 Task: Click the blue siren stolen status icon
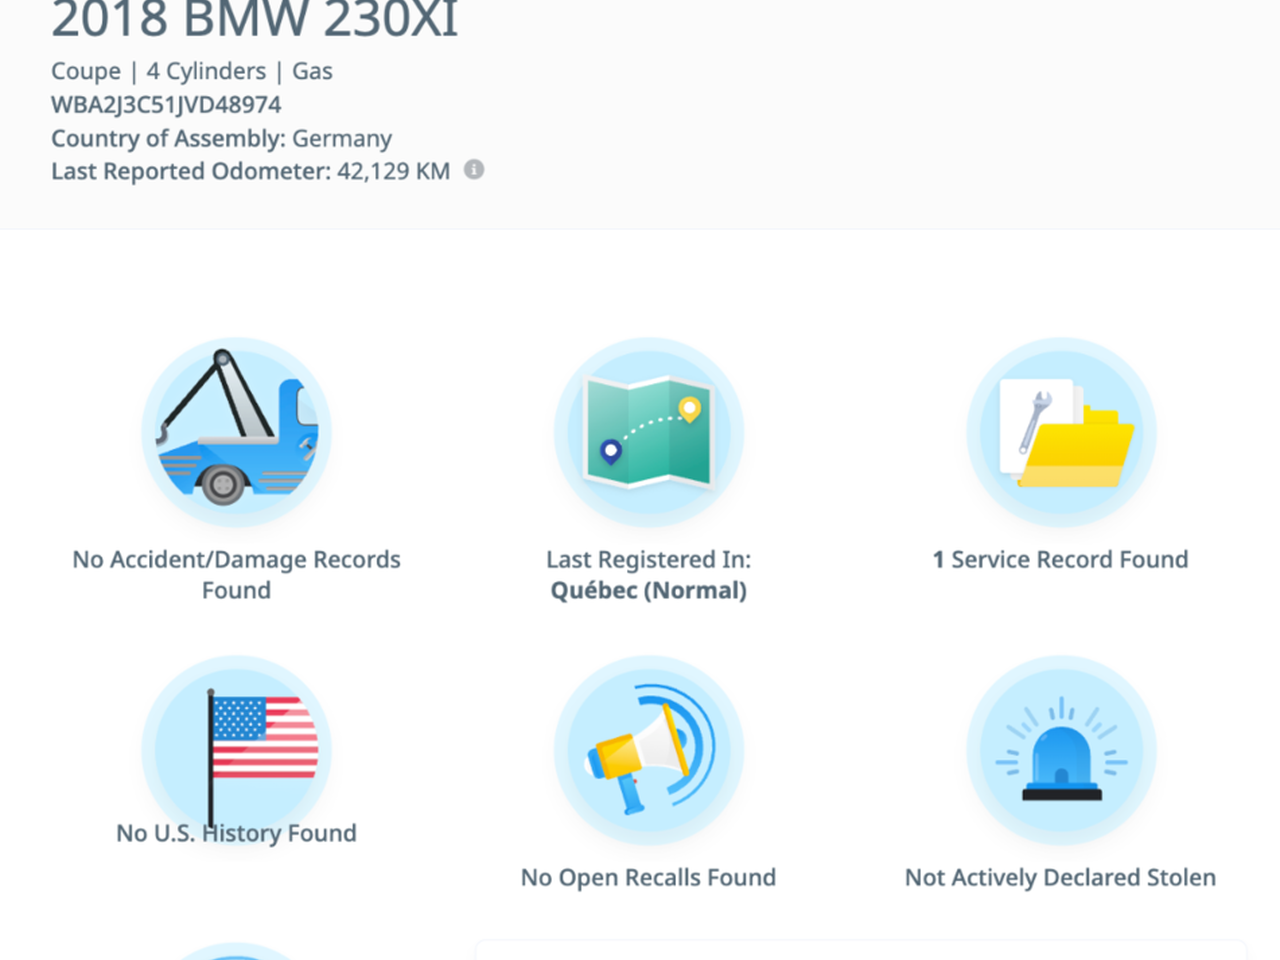point(1061,750)
